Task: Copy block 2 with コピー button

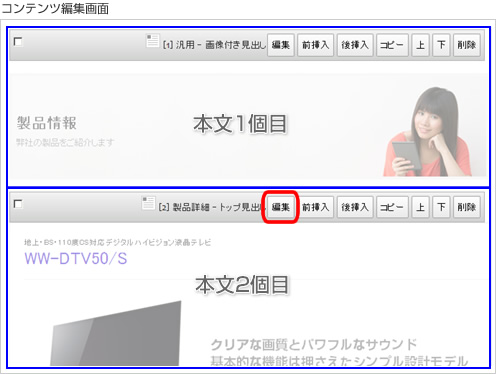Action: [392, 207]
